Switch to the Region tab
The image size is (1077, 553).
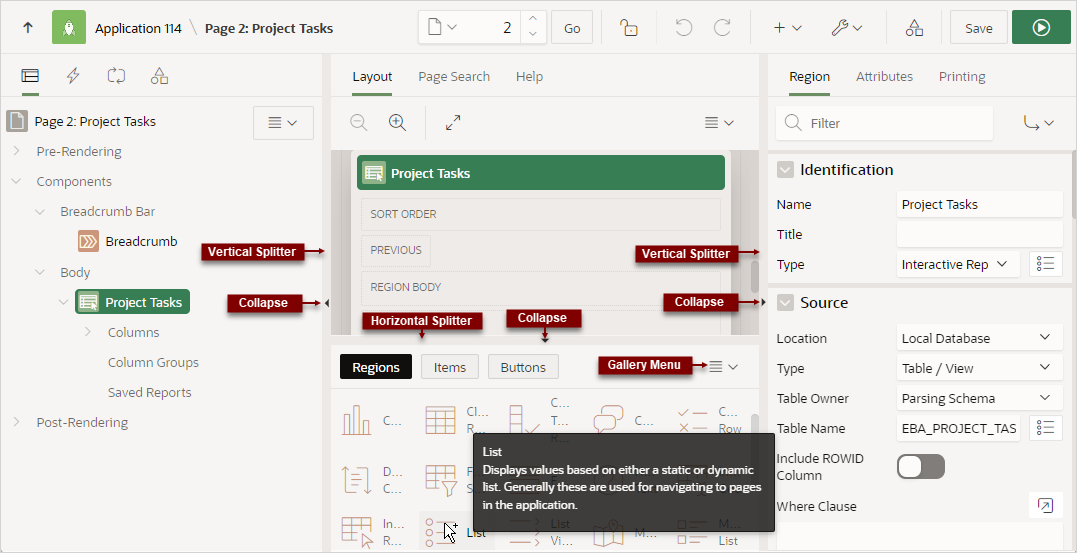coord(809,76)
